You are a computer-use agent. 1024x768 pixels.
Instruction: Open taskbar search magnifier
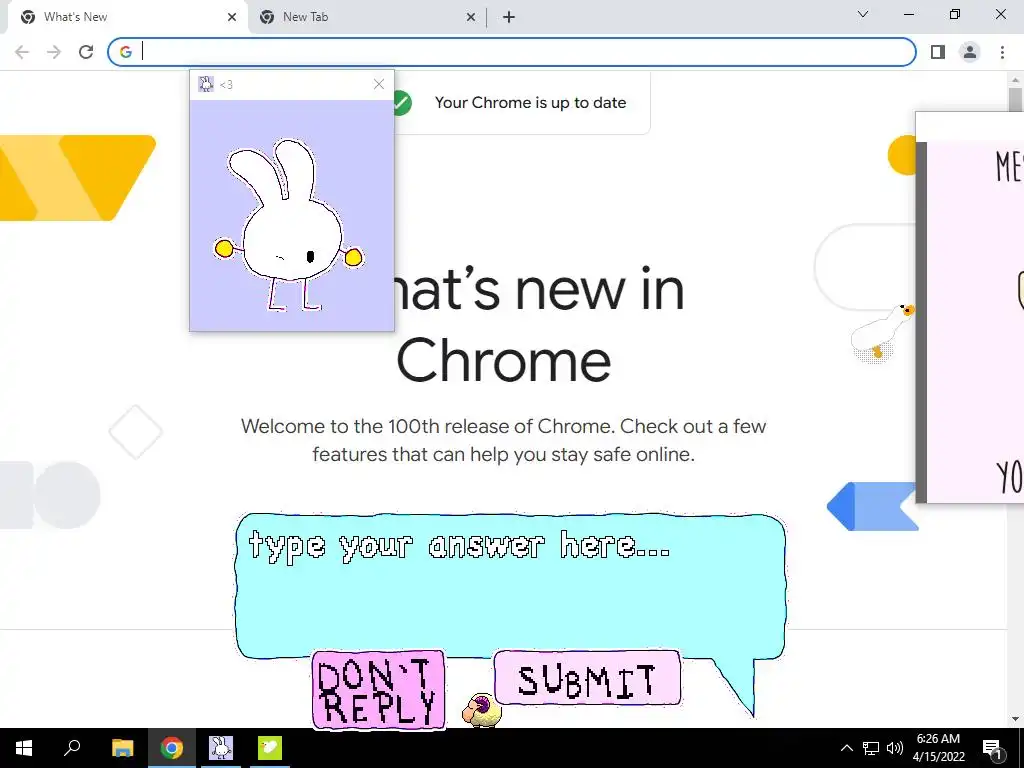pyautogui.click(x=72, y=748)
